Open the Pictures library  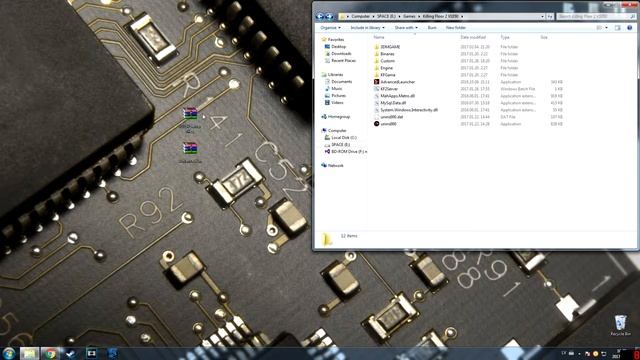tap(335, 96)
